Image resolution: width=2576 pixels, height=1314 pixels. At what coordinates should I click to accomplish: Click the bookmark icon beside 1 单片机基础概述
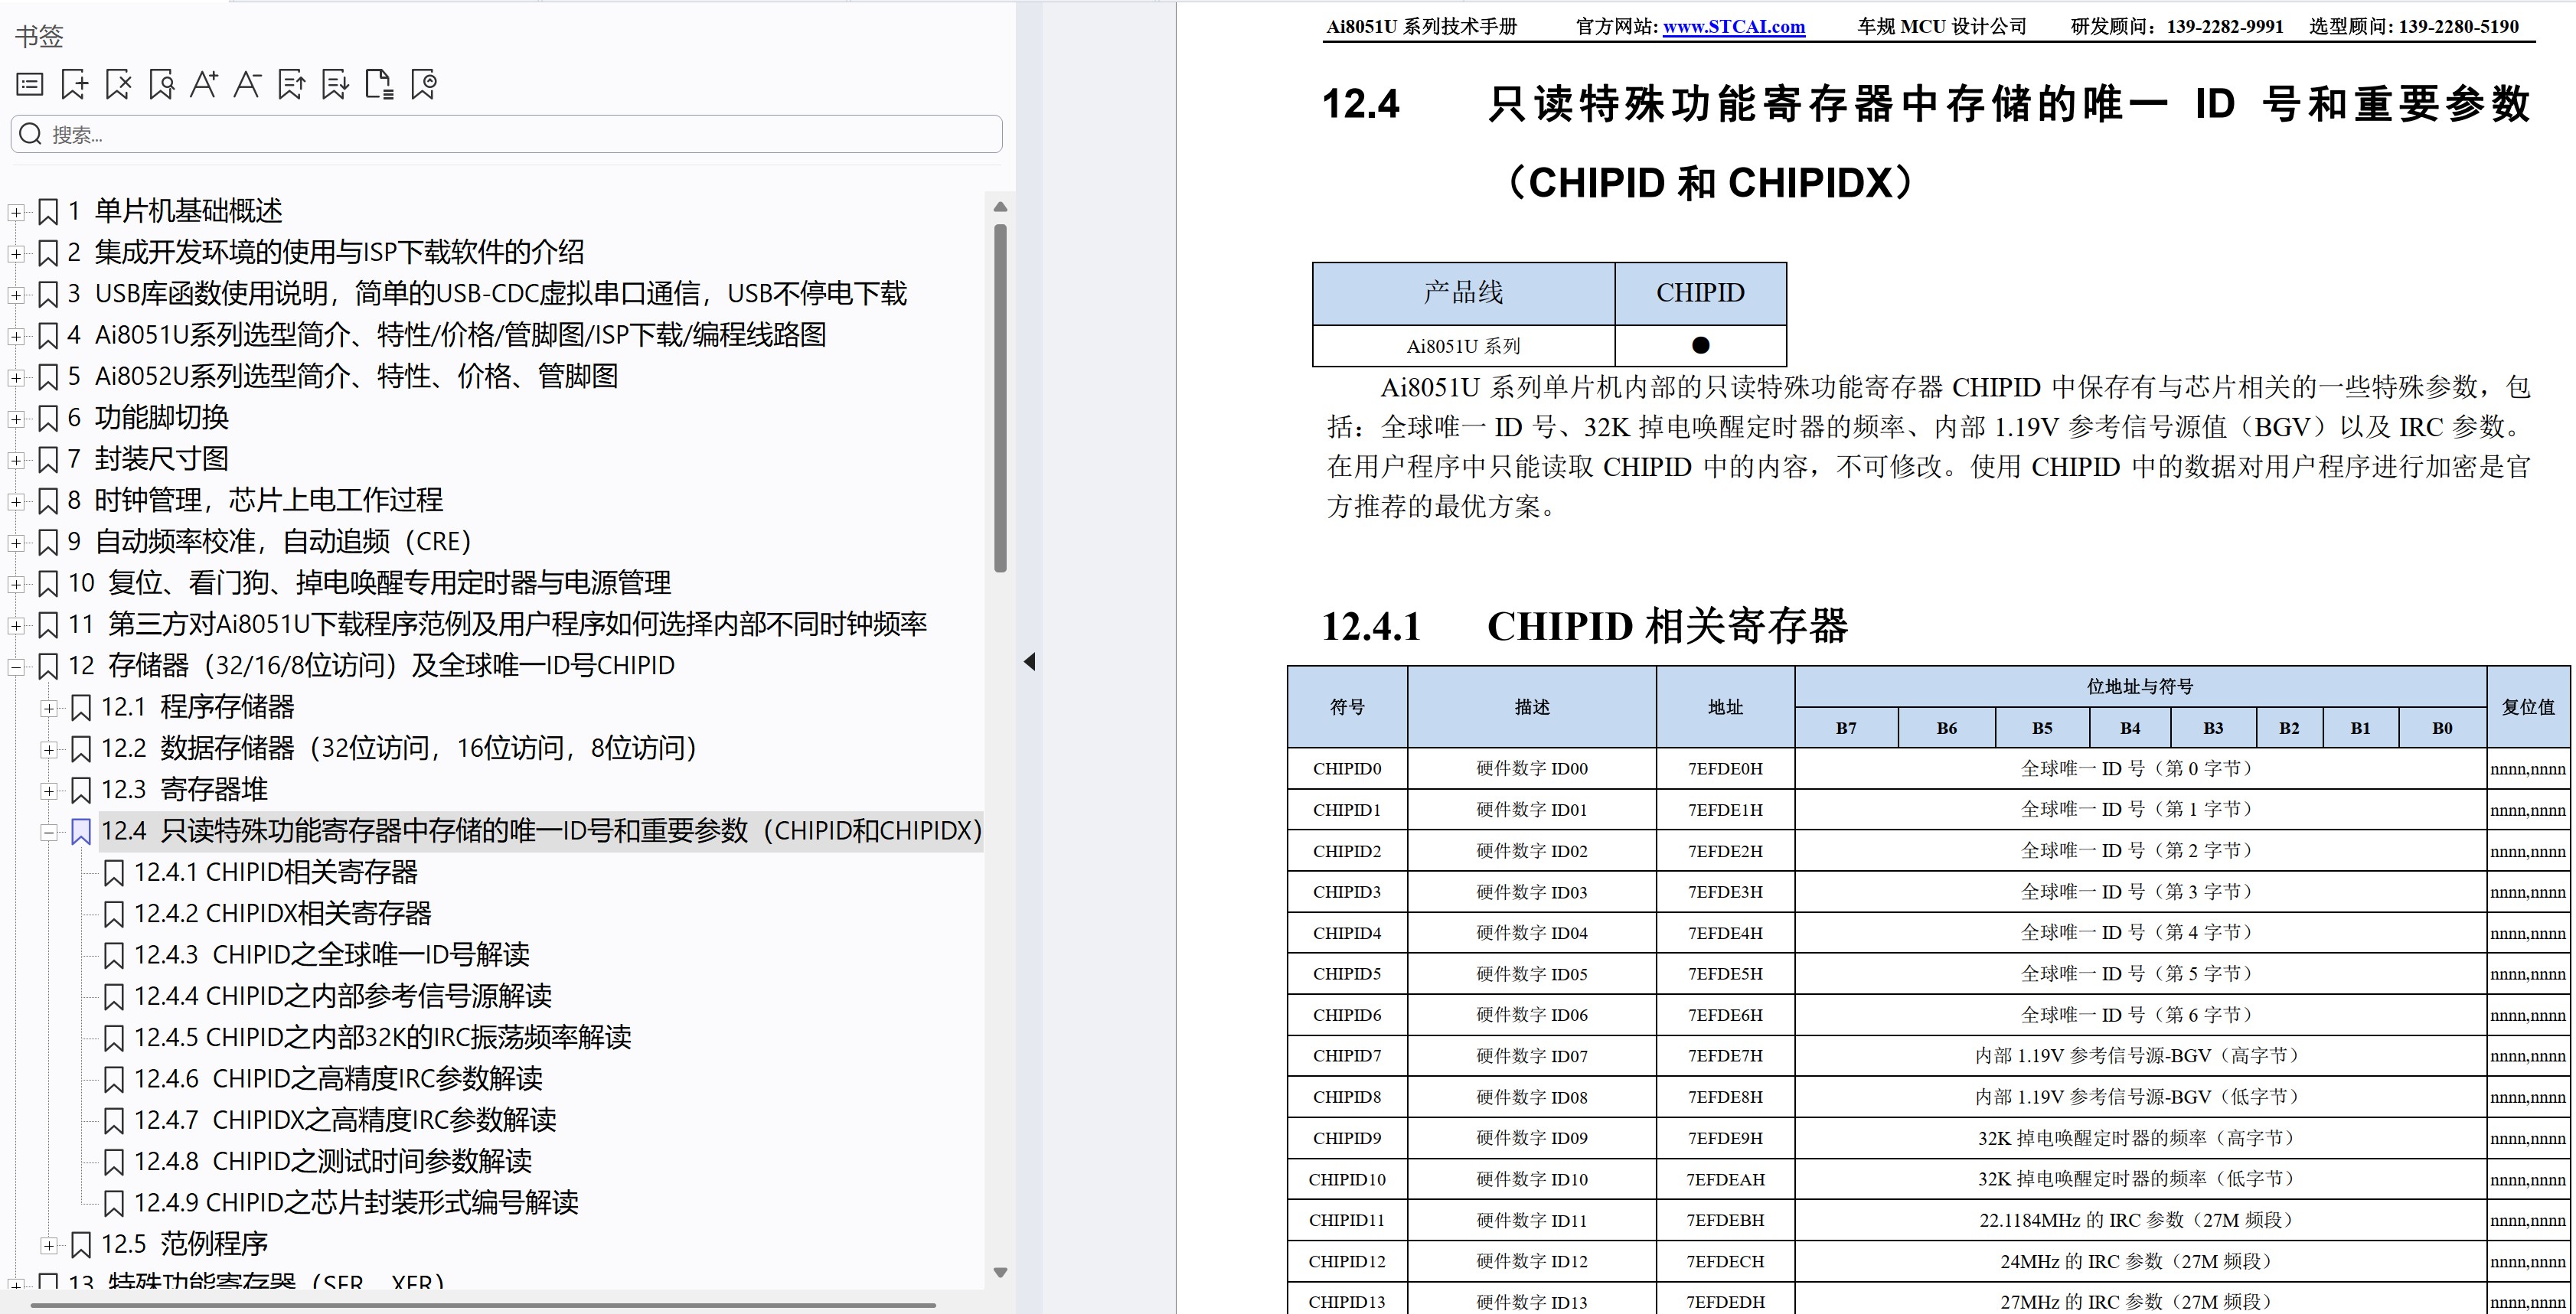[x=48, y=212]
